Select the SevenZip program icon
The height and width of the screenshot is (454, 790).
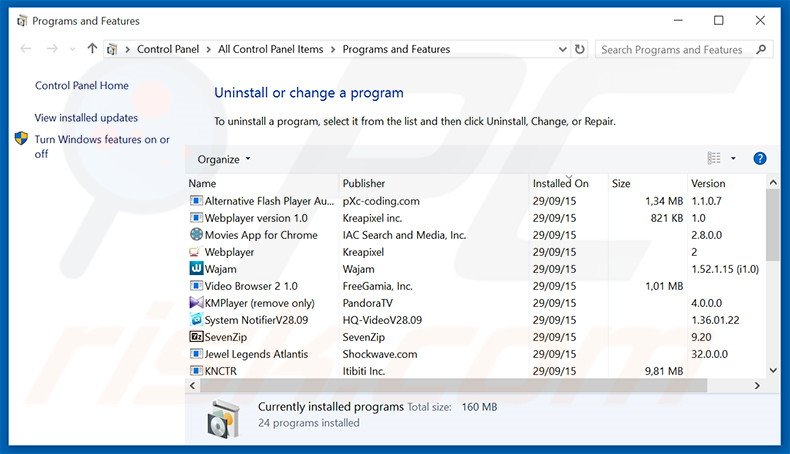pyautogui.click(x=196, y=337)
